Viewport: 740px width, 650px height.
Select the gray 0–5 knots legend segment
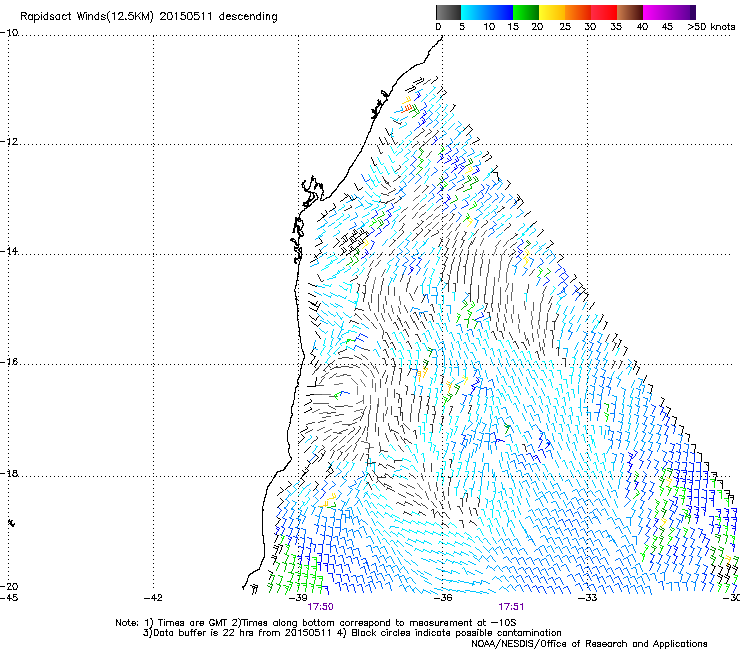(x=448, y=12)
